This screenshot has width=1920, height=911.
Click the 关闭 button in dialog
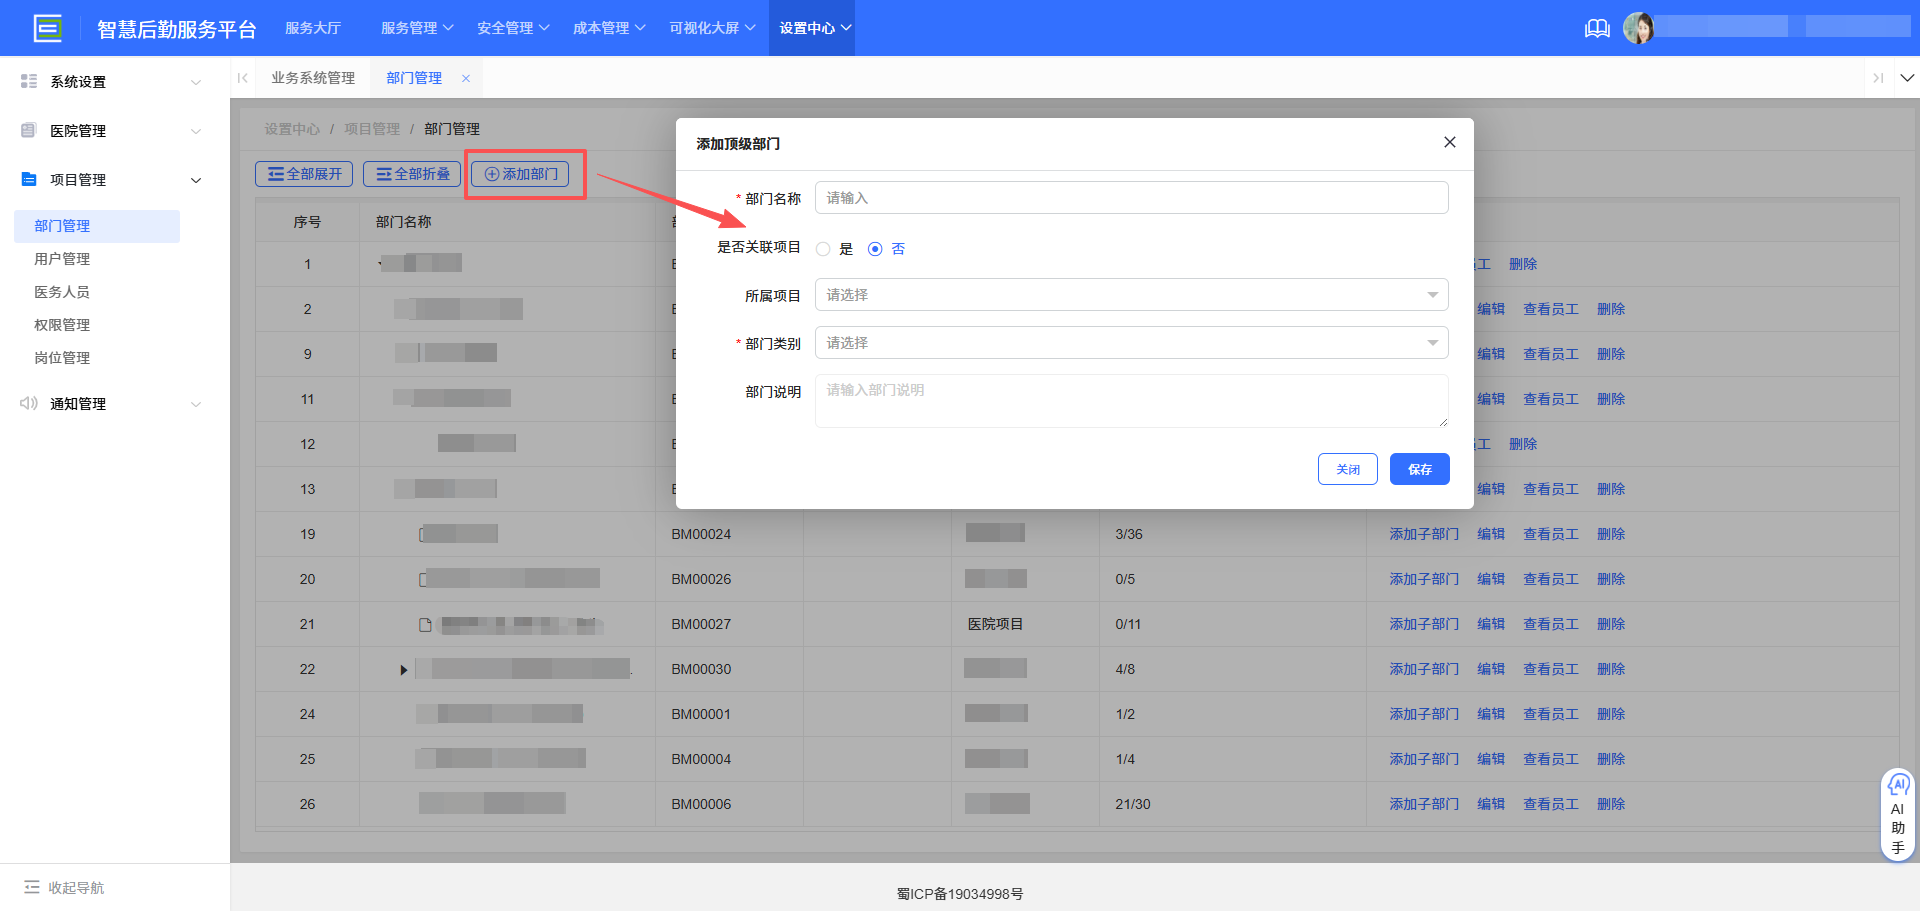click(x=1347, y=469)
